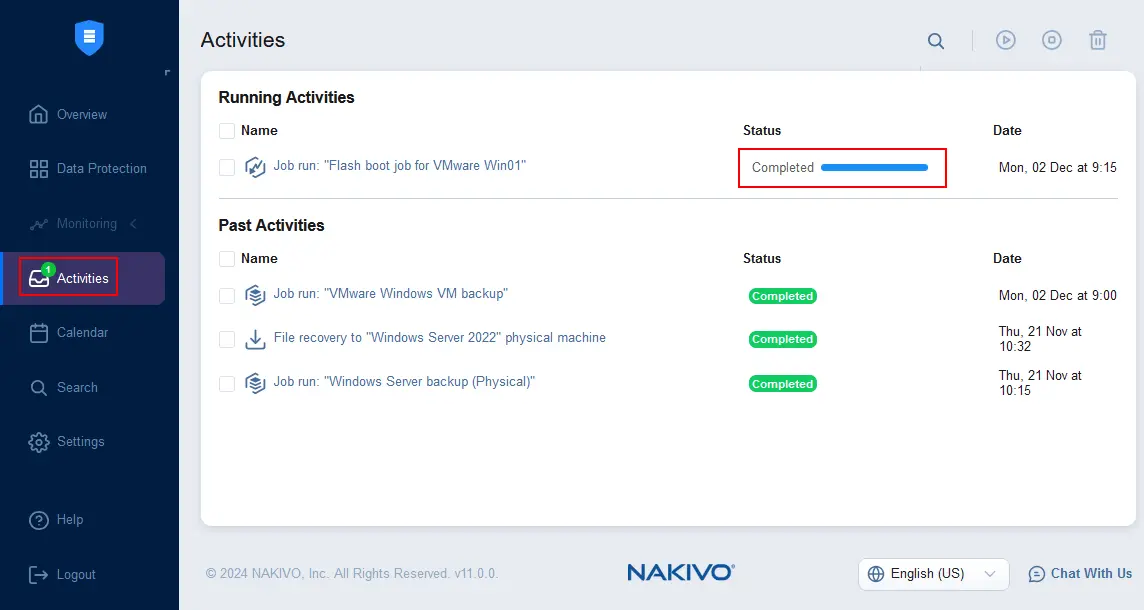
Task: Check the Windows Server backup (Physical) checkbox
Action: coord(227,384)
